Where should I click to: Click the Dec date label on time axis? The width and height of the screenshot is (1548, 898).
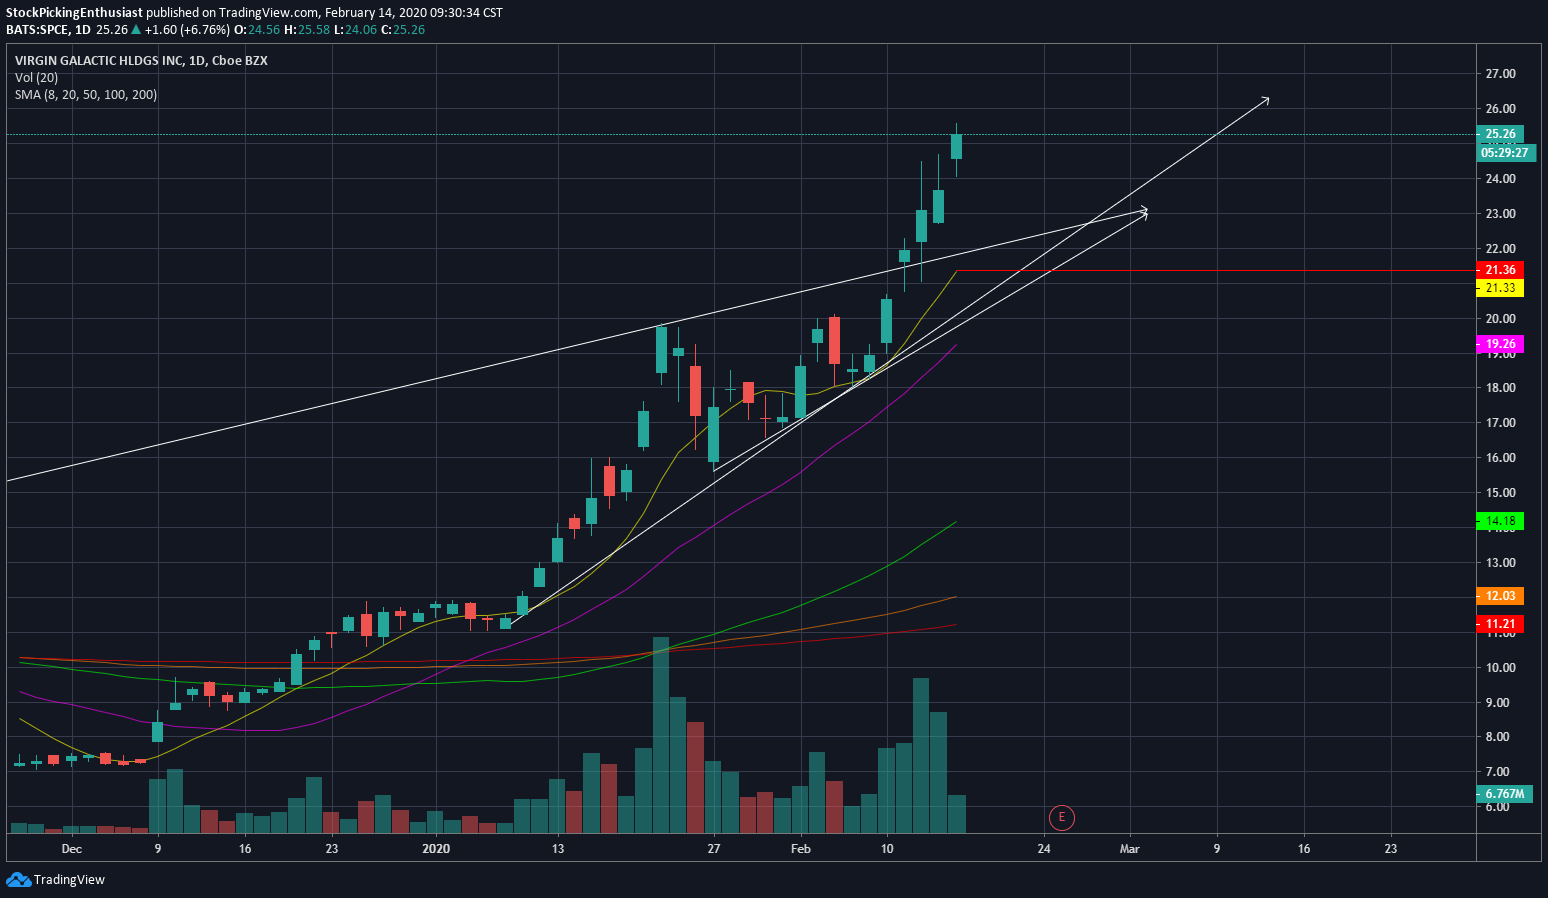[71, 849]
